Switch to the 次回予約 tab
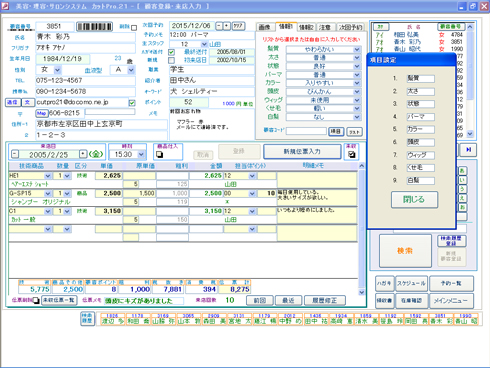Image resolution: width=490 pixels, height=368 pixels. tap(350, 27)
